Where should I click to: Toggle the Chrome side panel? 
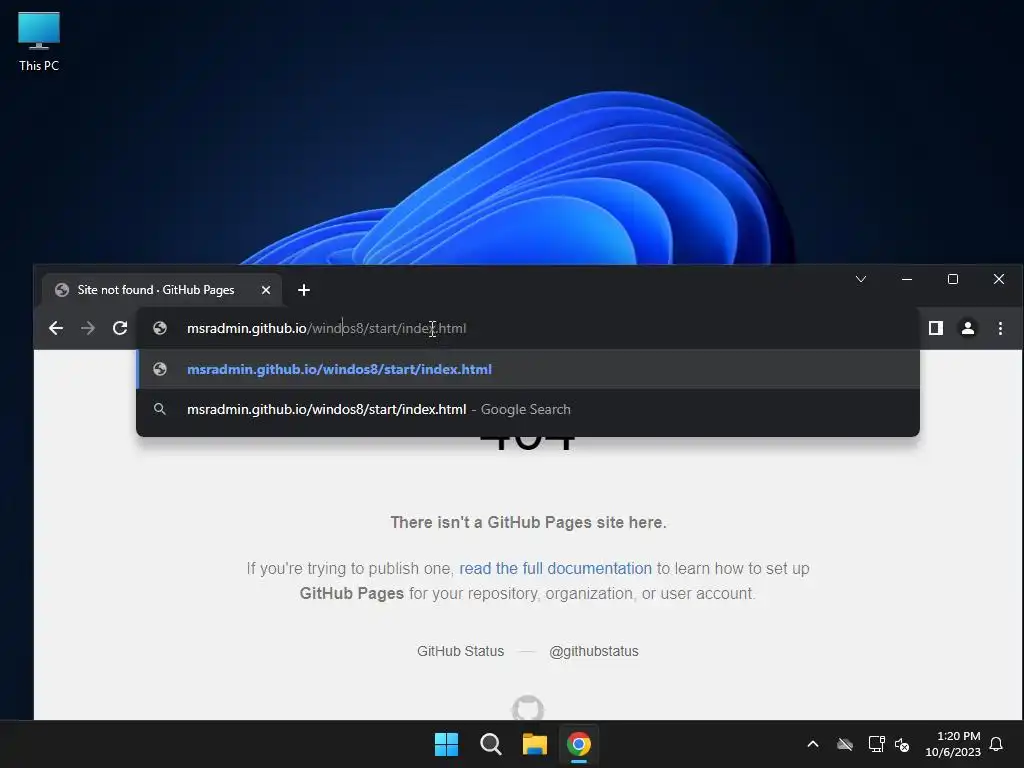pos(936,328)
